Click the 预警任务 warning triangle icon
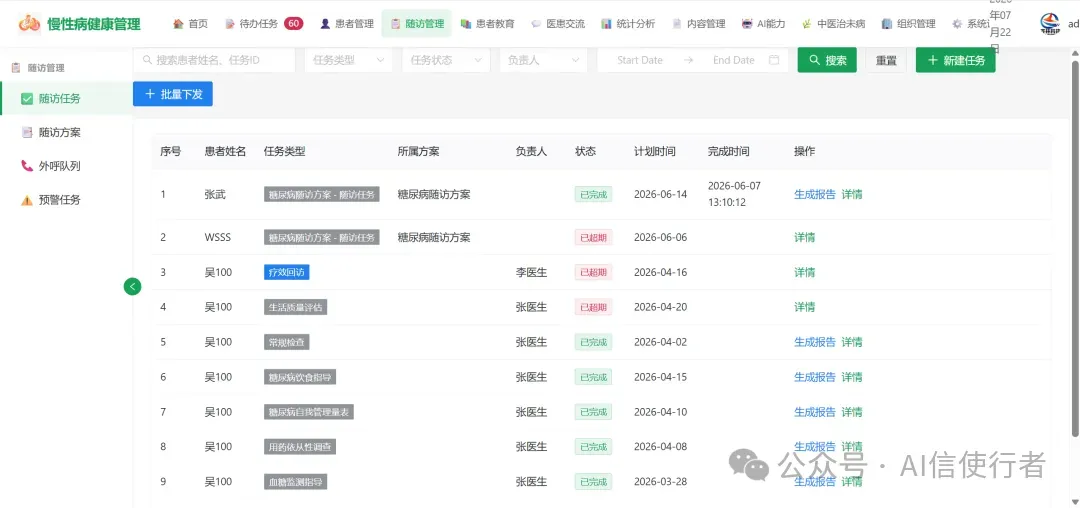 point(27,200)
